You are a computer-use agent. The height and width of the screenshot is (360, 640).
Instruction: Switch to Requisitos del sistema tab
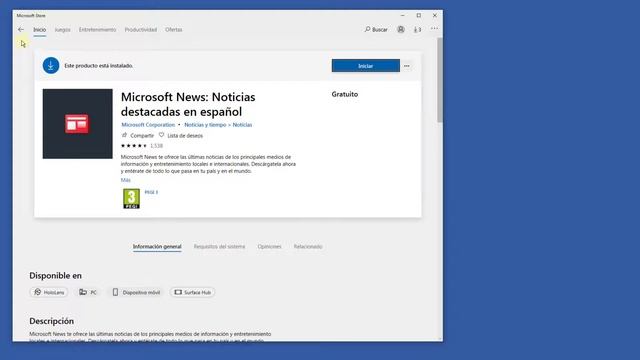[220, 247]
